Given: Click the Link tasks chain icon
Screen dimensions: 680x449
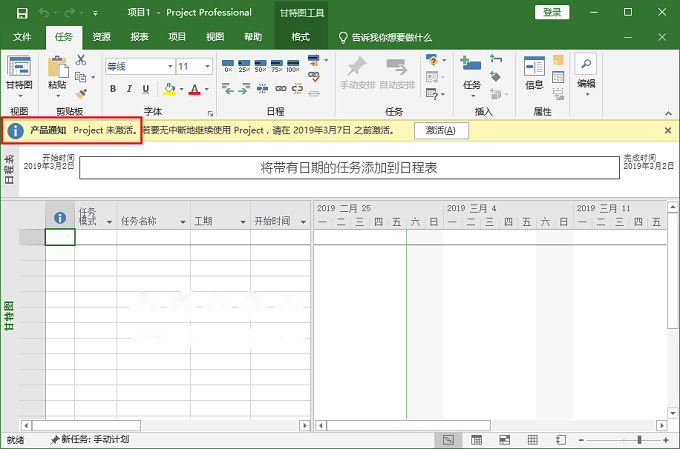Looking at the screenshot, I should 281,88.
